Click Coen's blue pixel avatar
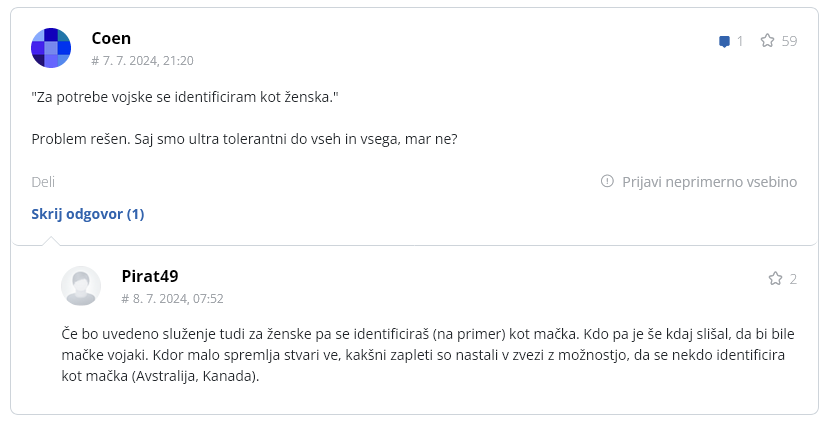This screenshot has width=829, height=423. click(x=51, y=48)
